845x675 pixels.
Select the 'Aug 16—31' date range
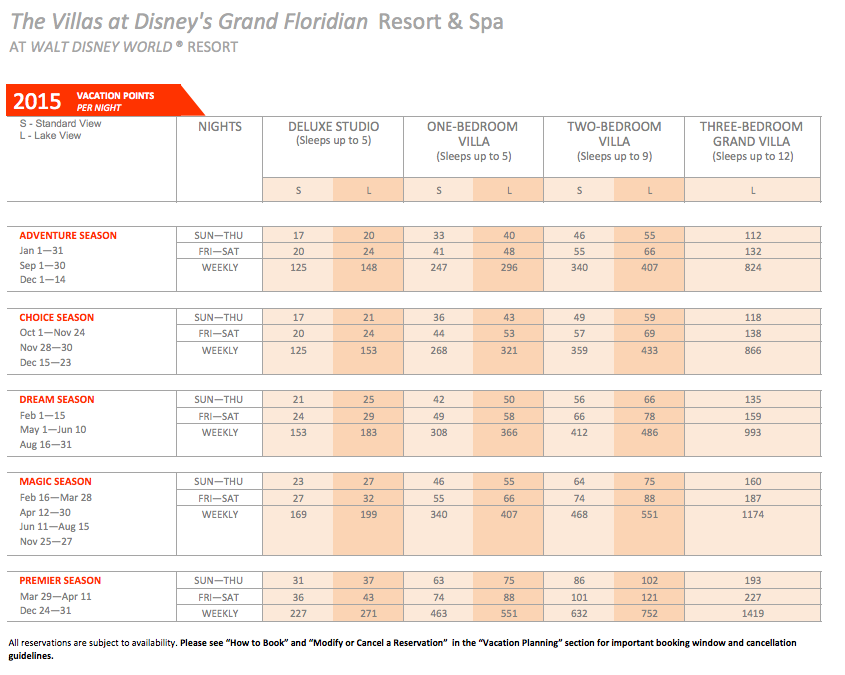[45, 445]
